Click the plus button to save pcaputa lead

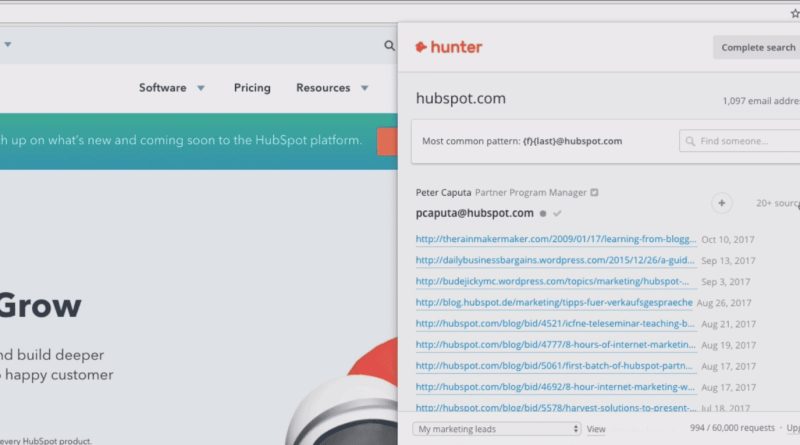(721, 203)
